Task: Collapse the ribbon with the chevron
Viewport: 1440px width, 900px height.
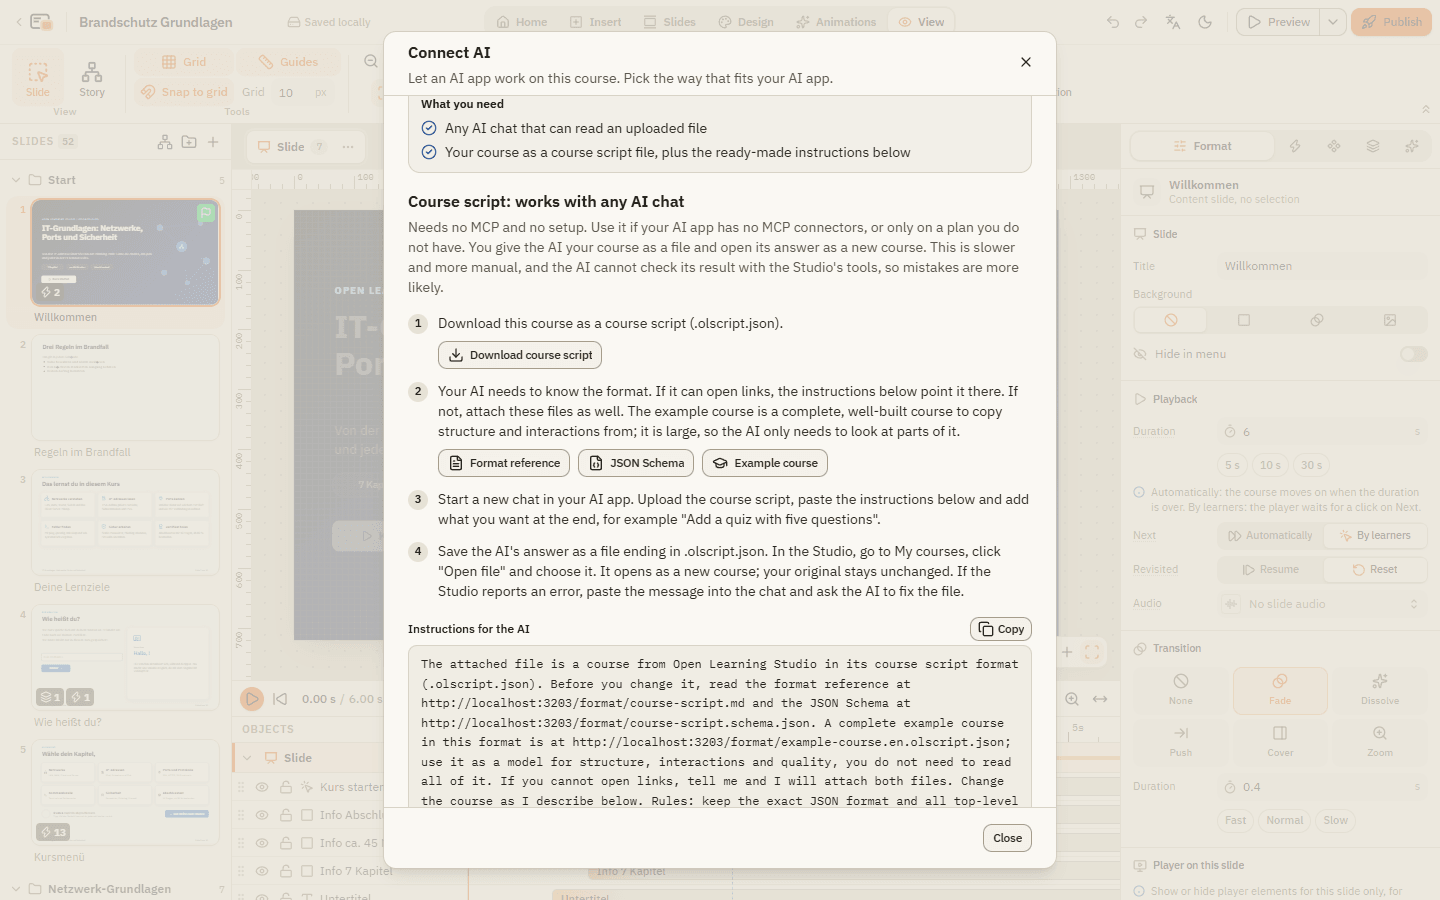Action: (x=1426, y=109)
